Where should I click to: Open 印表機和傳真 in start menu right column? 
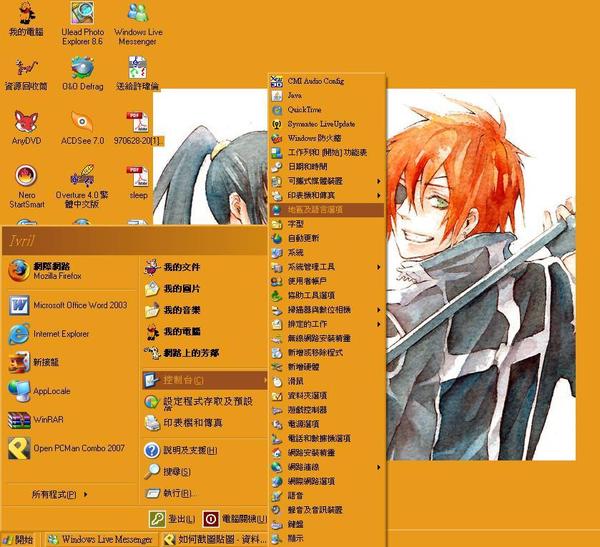205,423
